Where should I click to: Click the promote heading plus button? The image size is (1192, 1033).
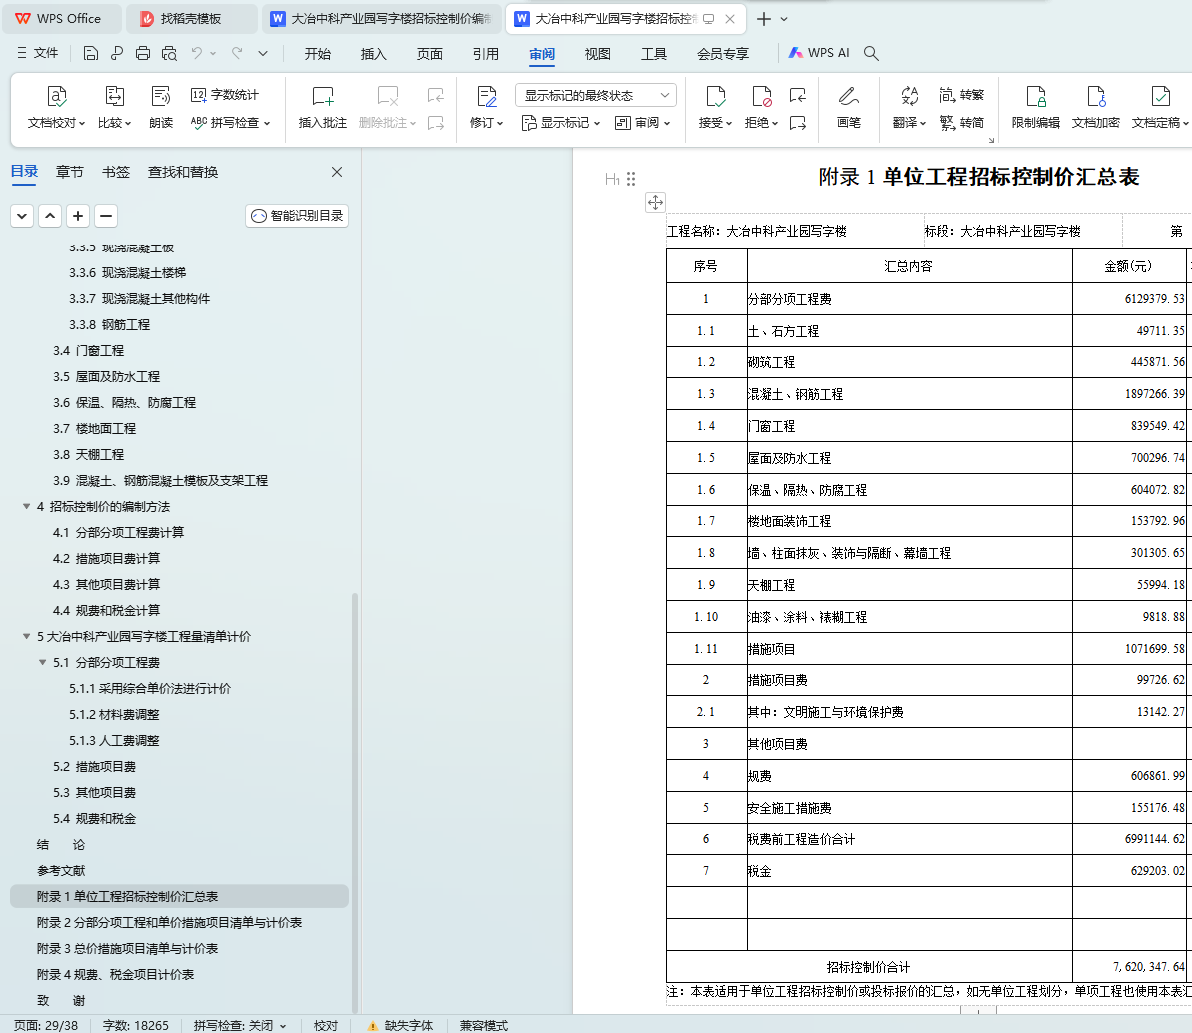78,216
